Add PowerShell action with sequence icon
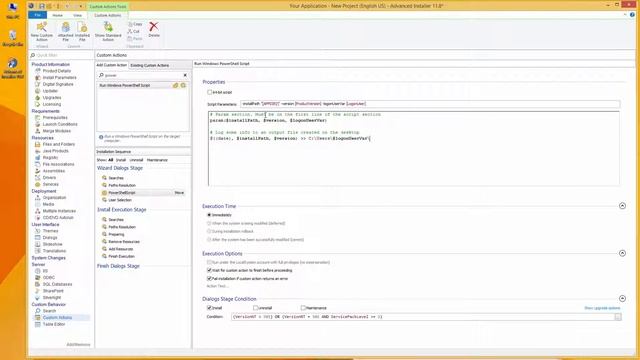Screen dimensions: 640x360 point(183,85)
